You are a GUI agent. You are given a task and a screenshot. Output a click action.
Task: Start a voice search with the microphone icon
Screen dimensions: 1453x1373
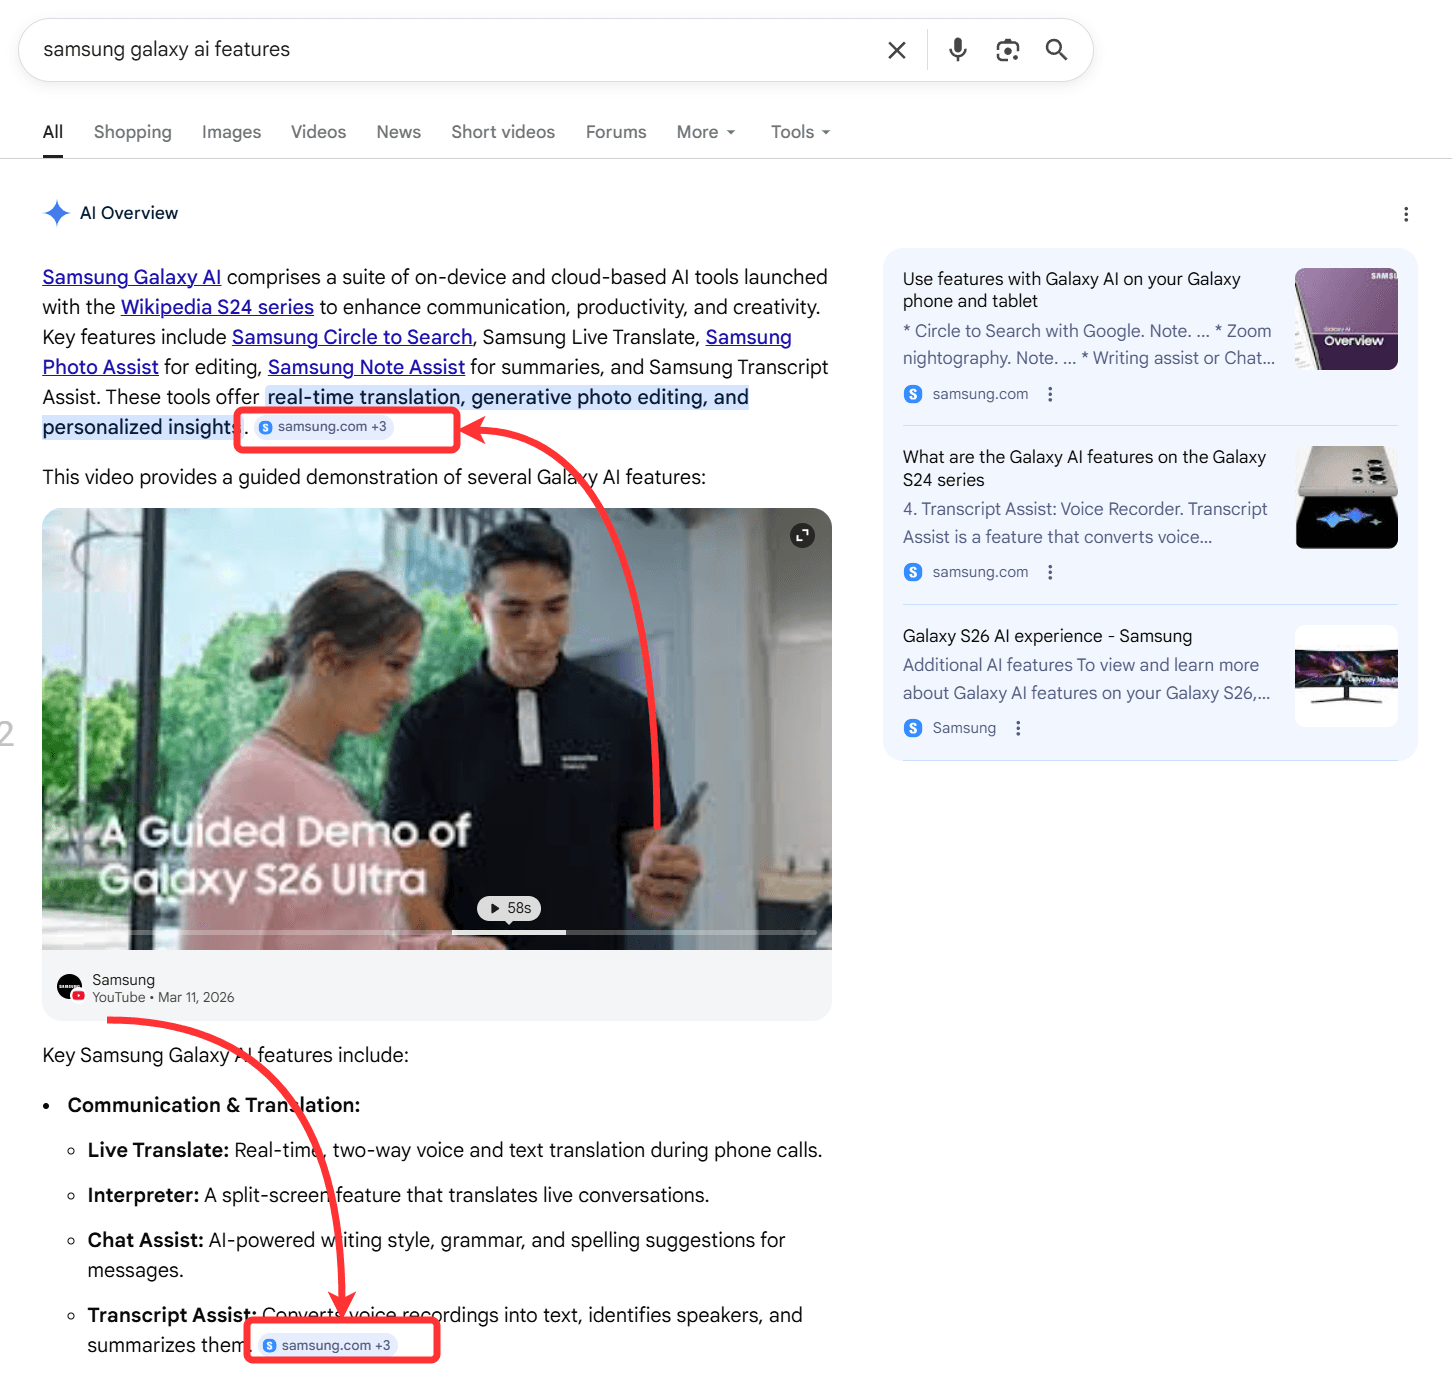click(957, 49)
